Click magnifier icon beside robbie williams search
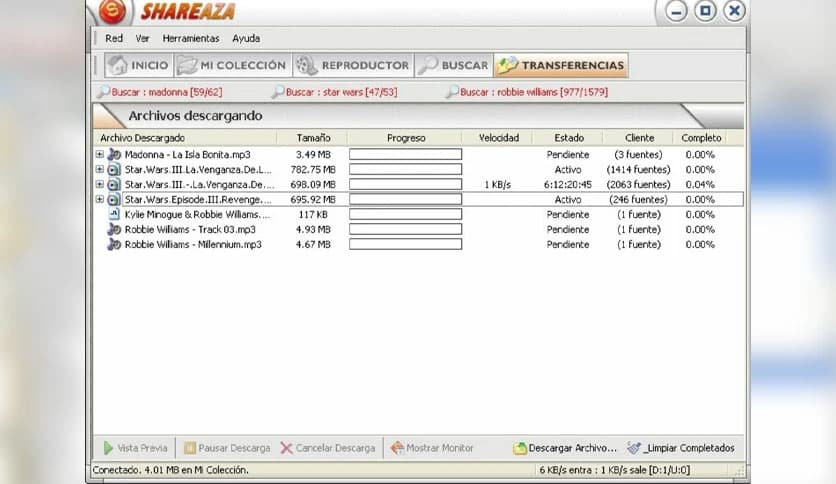Image resolution: width=836 pixels, height=484 pixels. click(x=452, y=92)
